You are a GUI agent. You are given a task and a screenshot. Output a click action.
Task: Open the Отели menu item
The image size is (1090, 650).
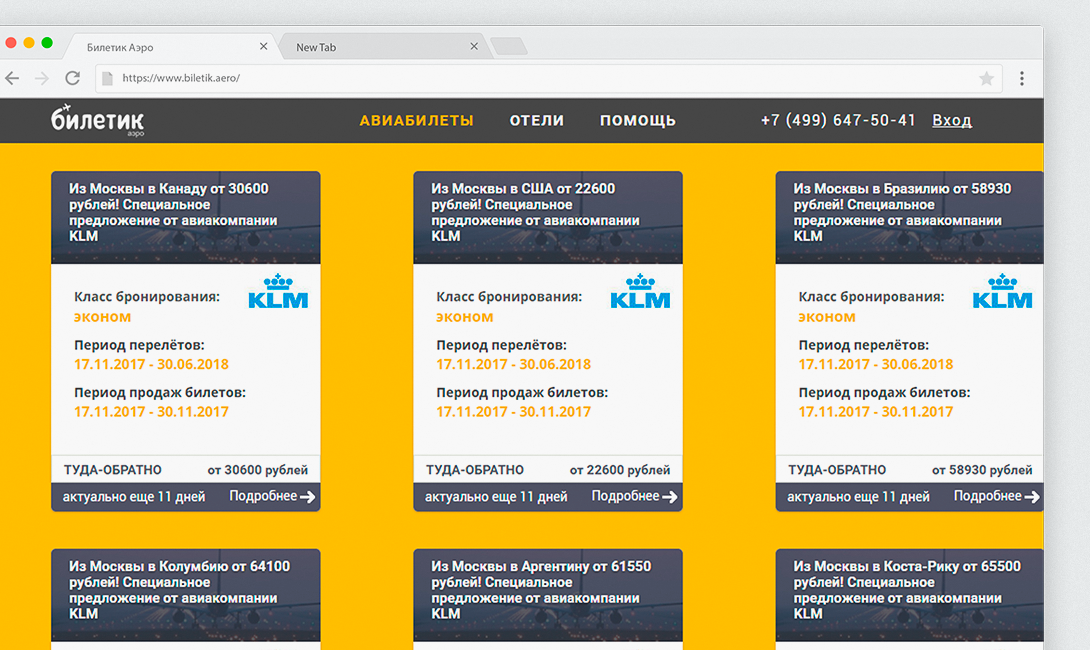[x=537, y=120]
